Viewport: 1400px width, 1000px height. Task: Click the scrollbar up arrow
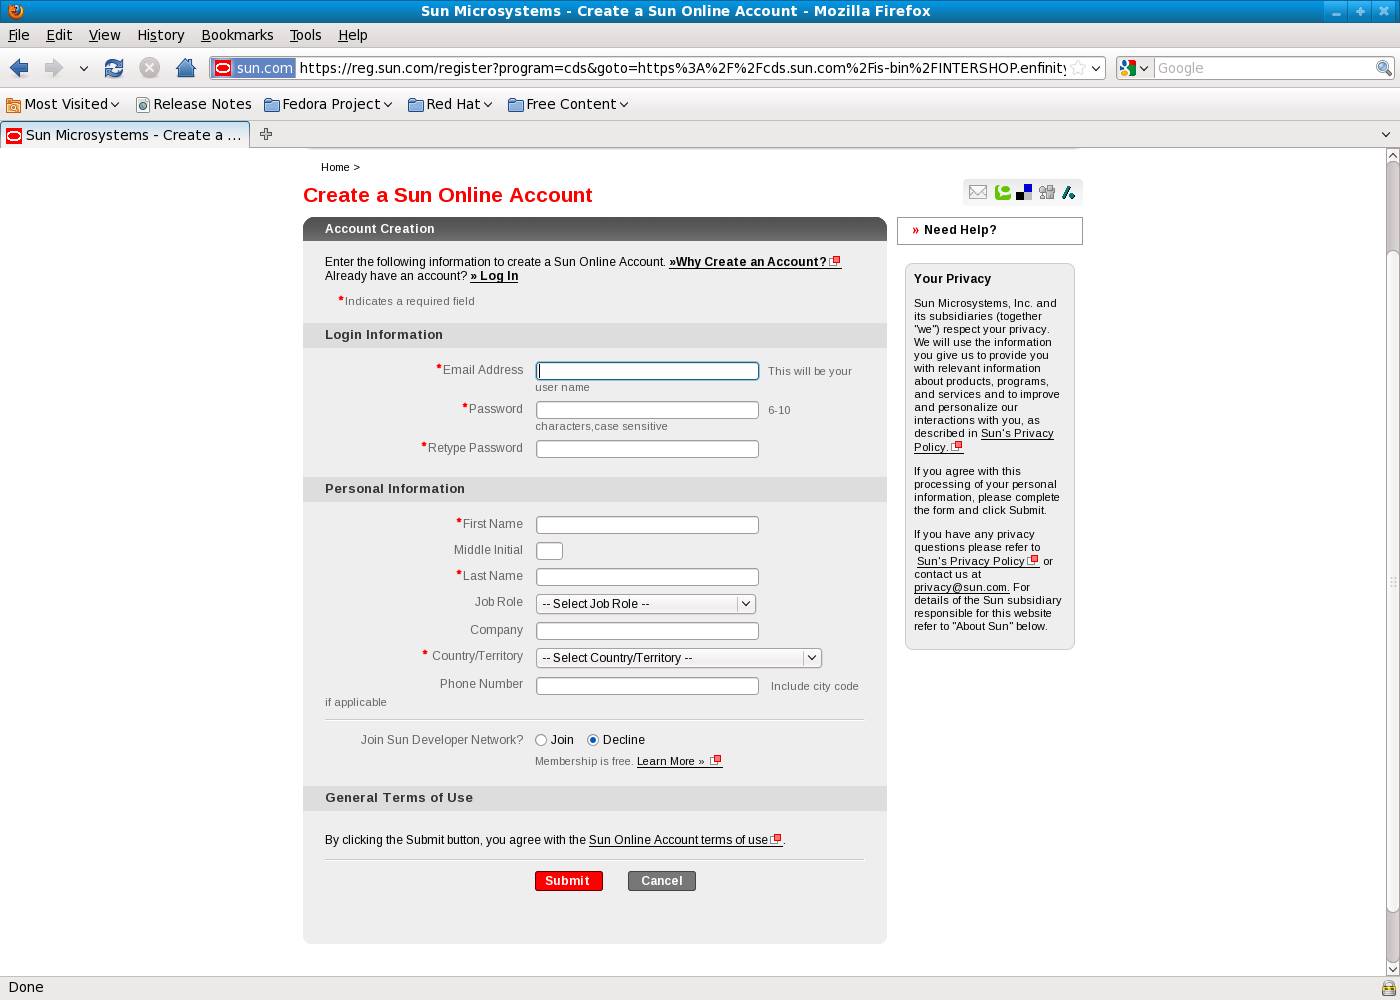[1391, 156]
